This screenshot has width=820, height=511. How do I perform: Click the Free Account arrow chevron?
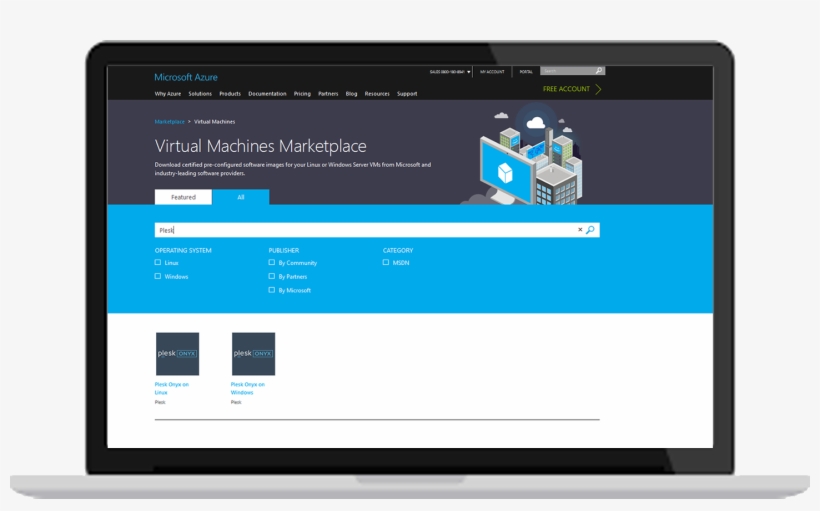[598, 89]
